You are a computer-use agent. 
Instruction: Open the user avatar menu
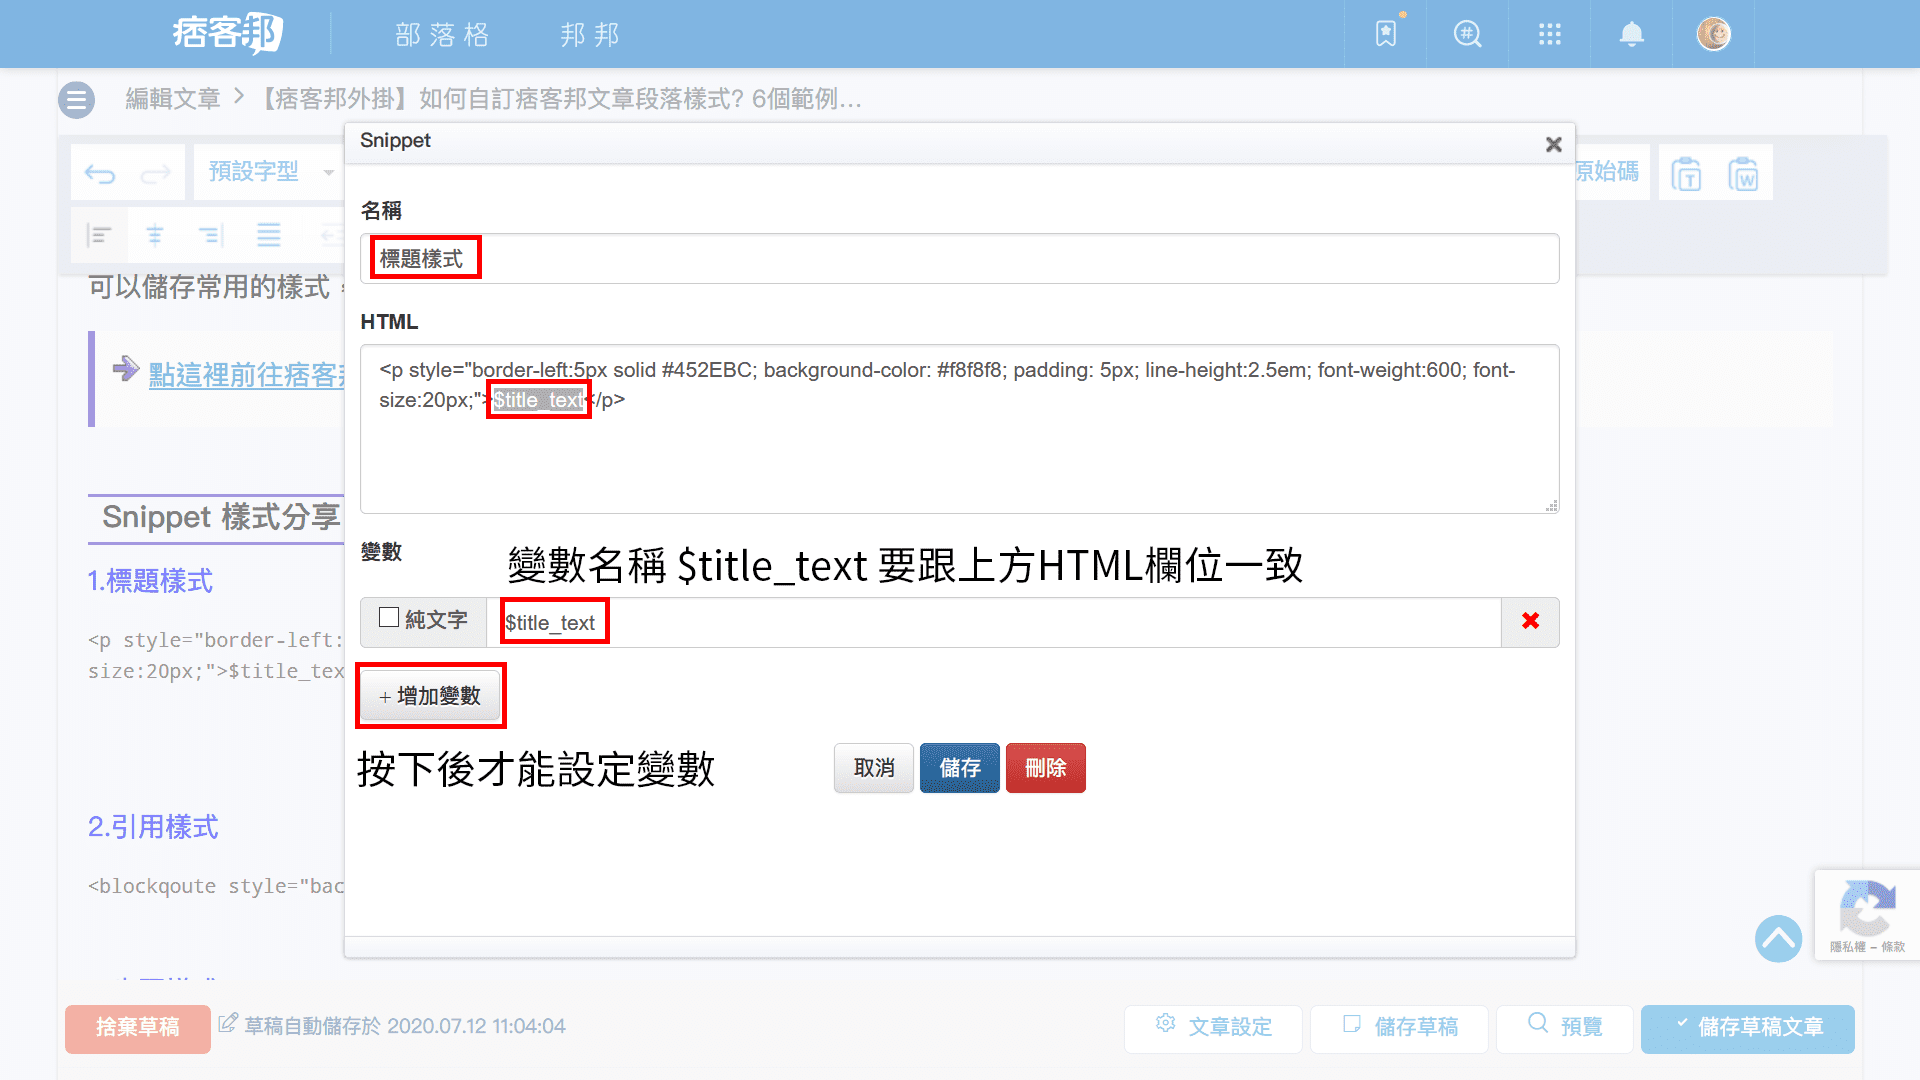(1713, 35)
